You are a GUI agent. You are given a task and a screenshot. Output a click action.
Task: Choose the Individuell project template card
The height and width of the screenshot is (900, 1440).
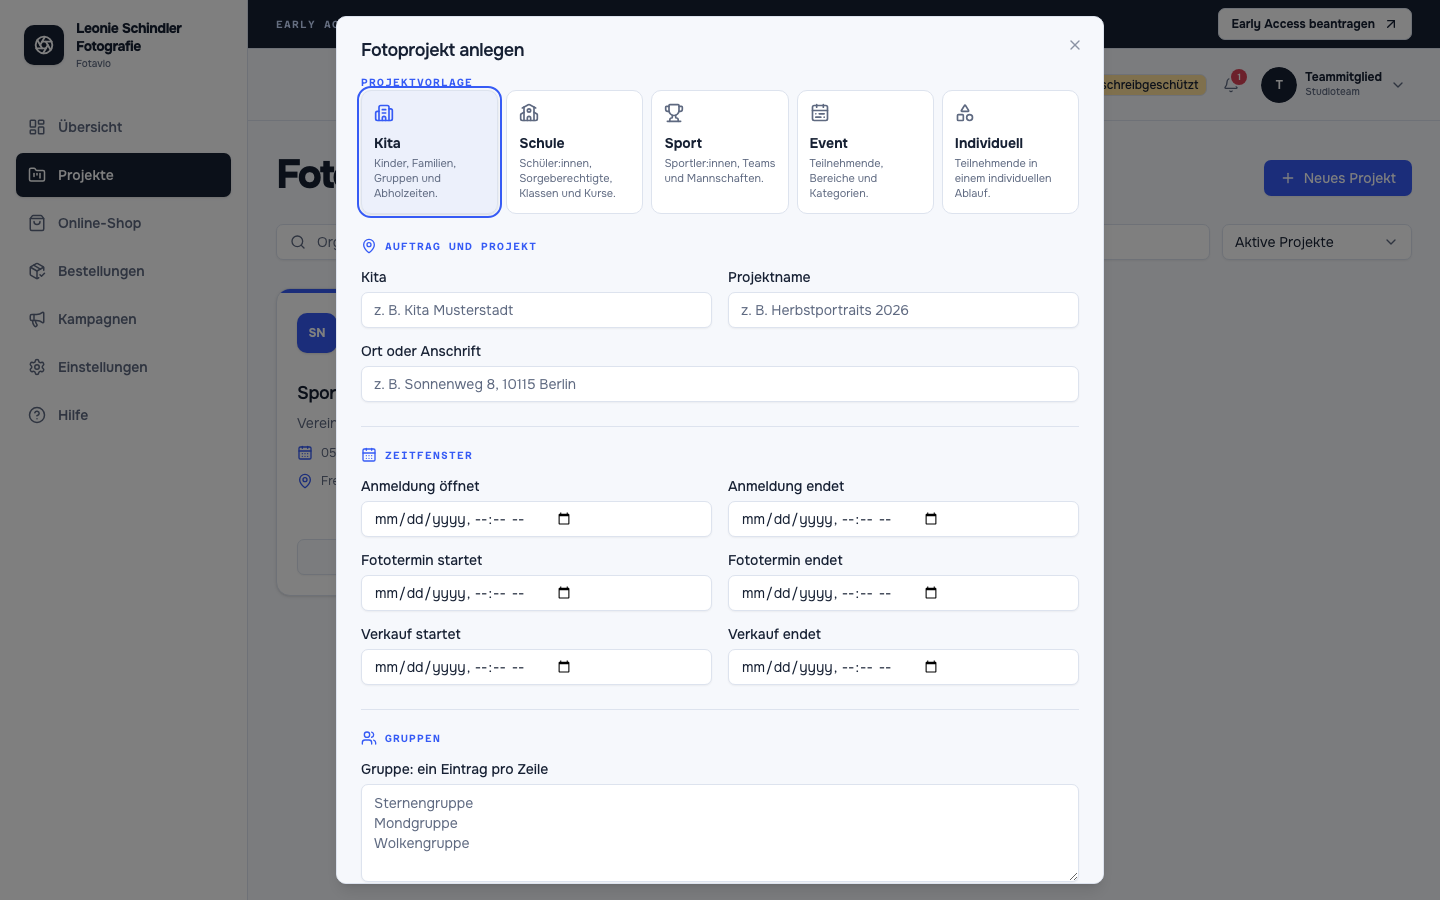(x=1010, y=152)
